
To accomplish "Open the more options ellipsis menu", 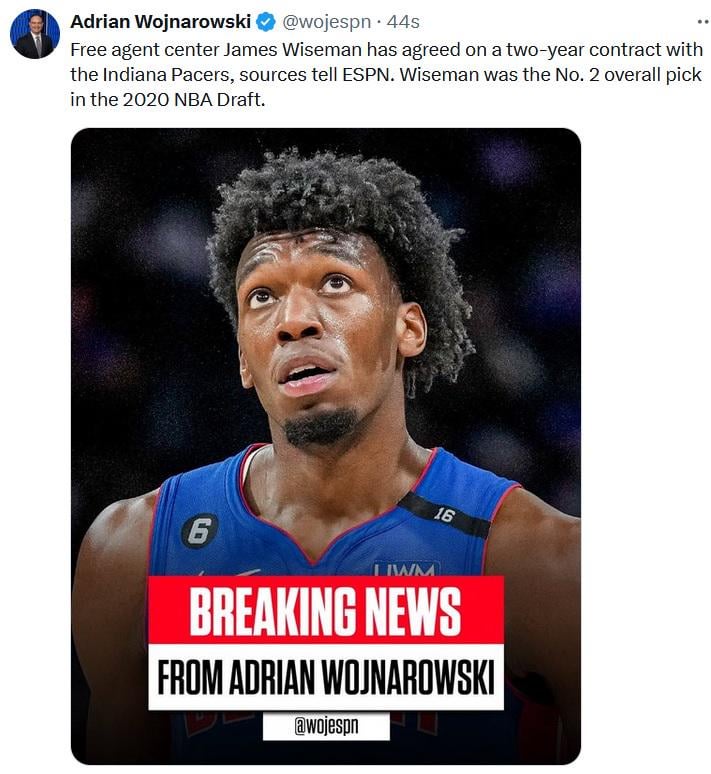I will (703, 22).
